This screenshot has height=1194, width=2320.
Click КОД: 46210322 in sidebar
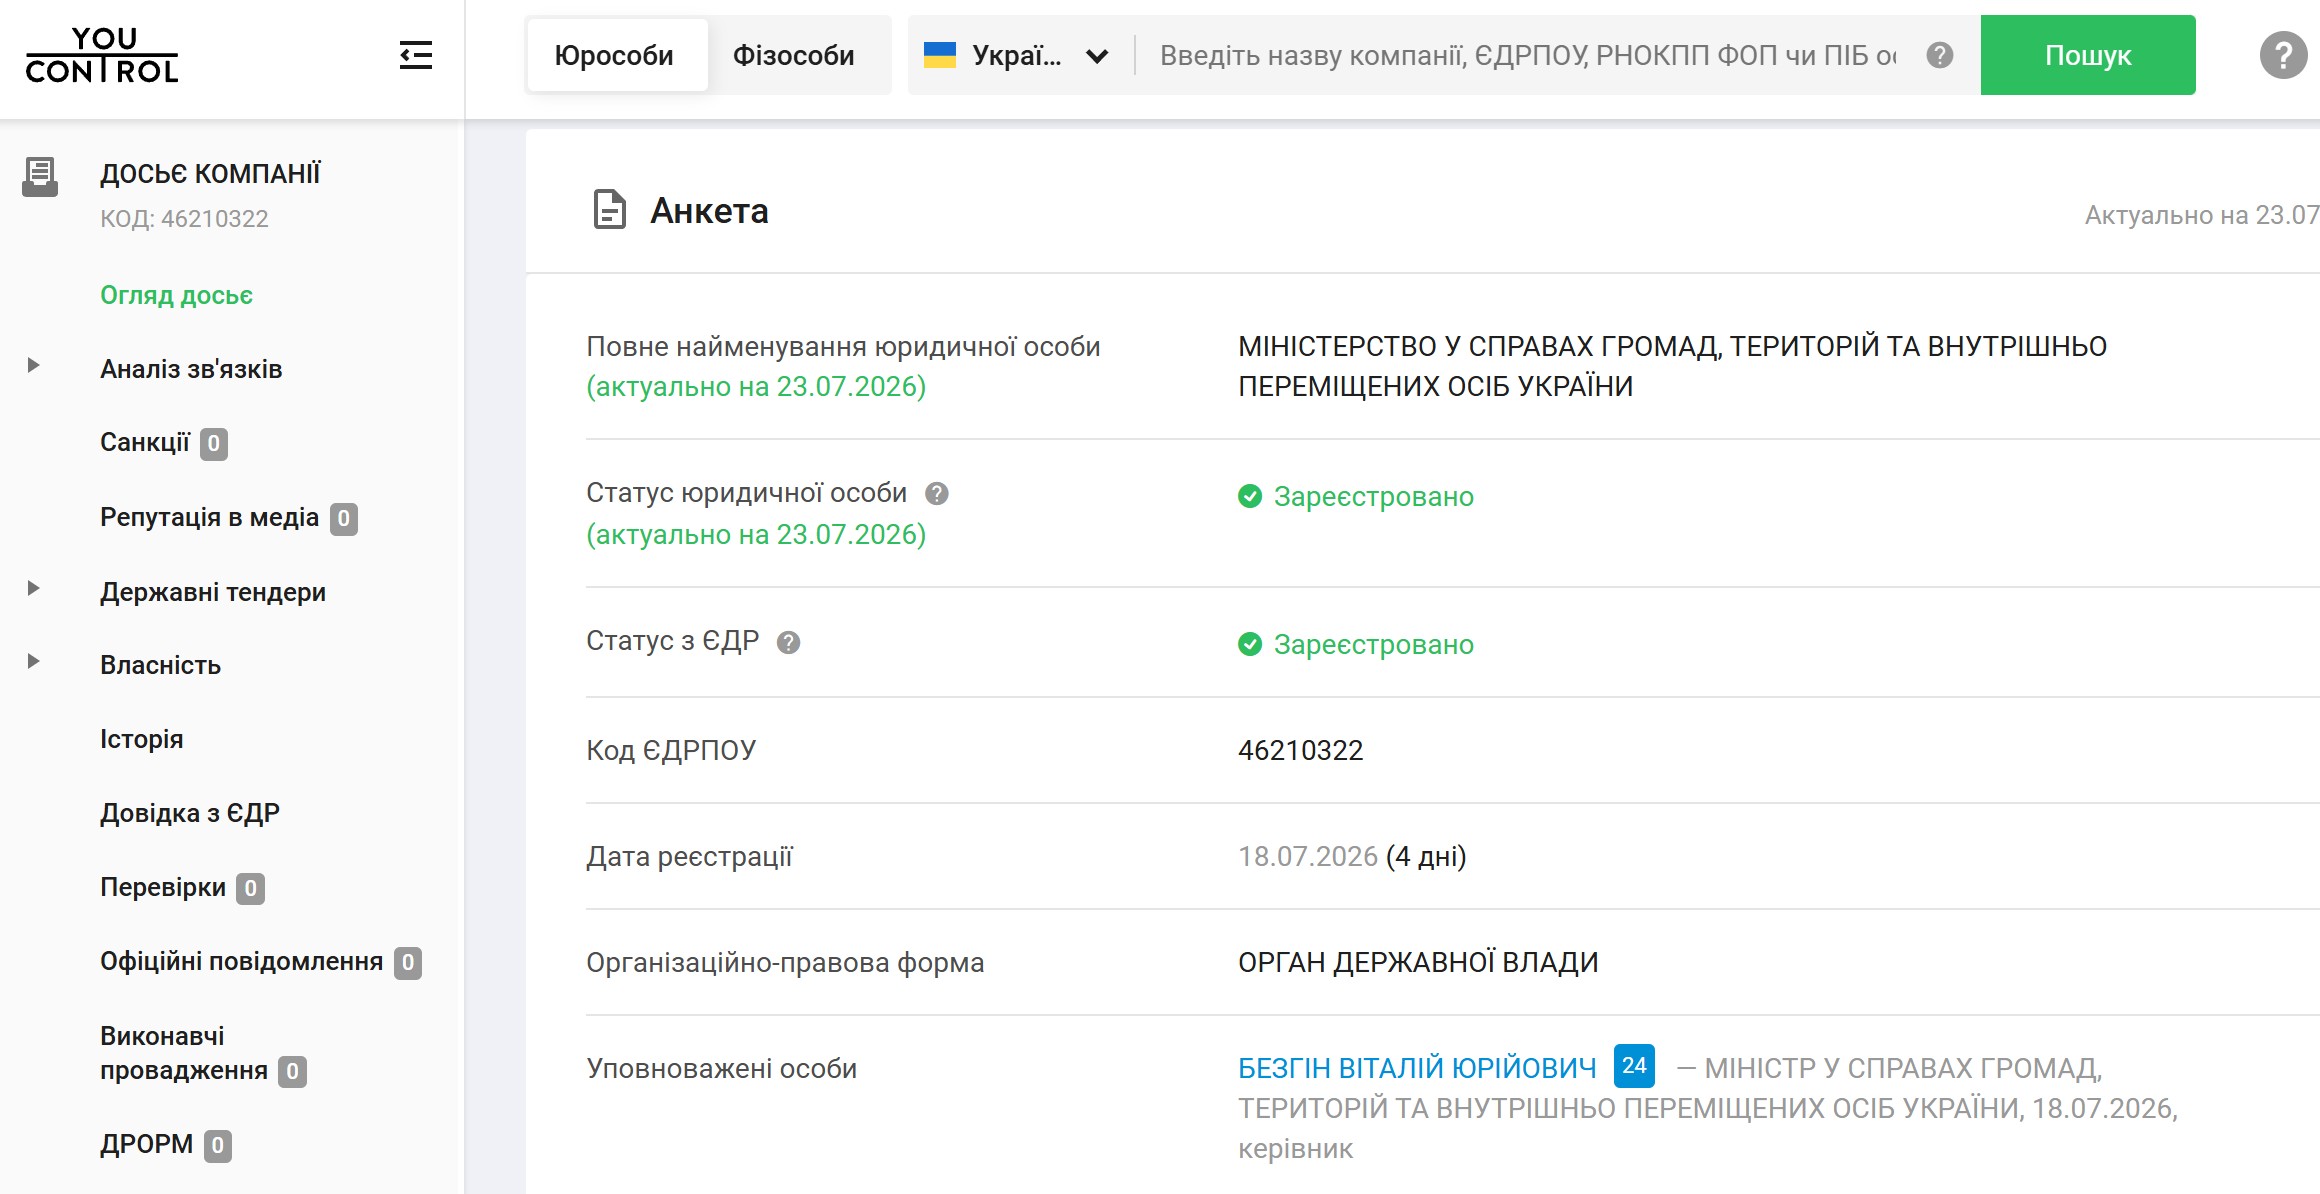184,218
